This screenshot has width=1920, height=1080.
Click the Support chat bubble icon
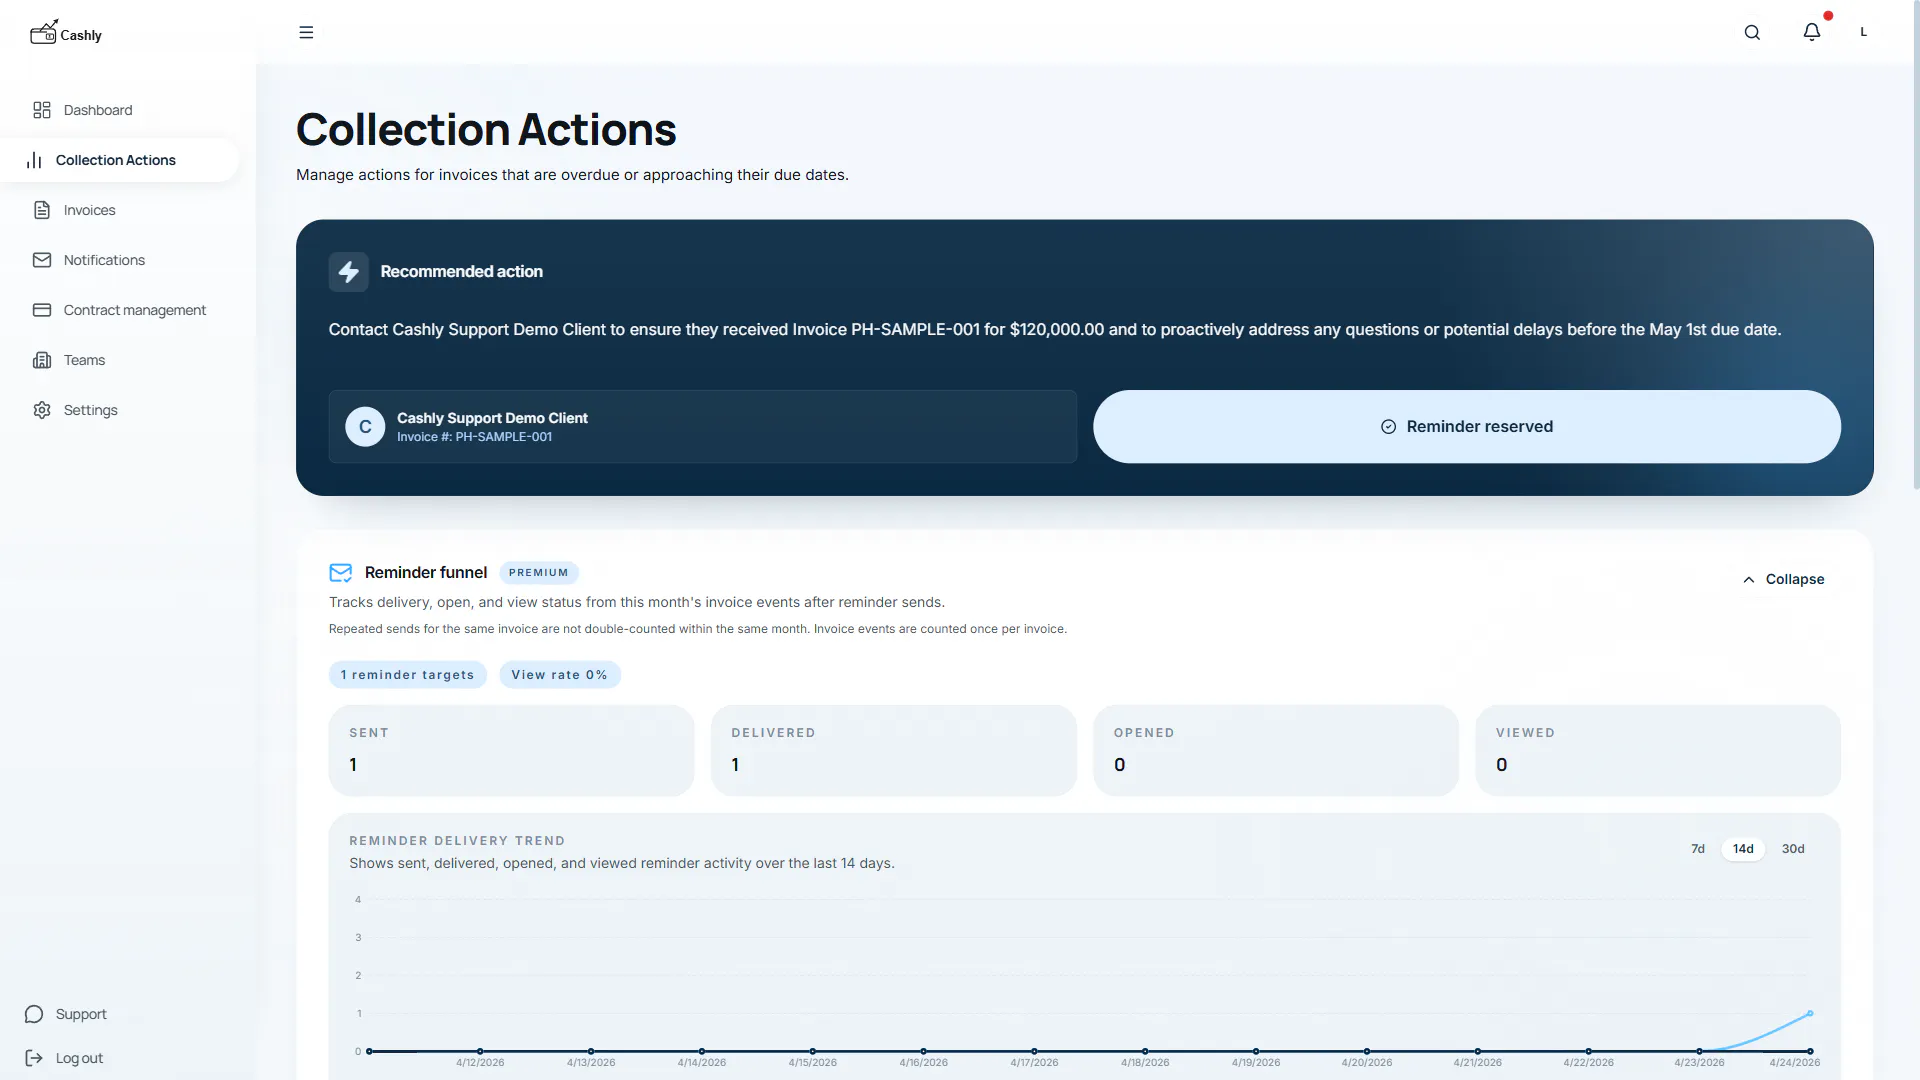(x=34, y=1014)
